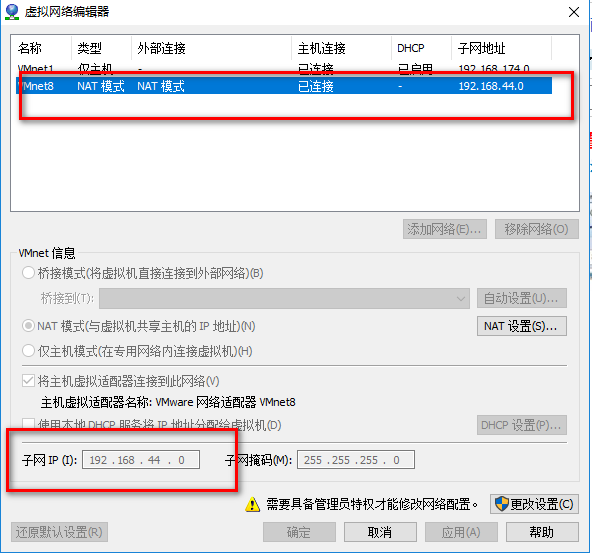Click the 需要具备管理员特权 warning text
This screenshot has width=592, height=553.
coord(372,504)
